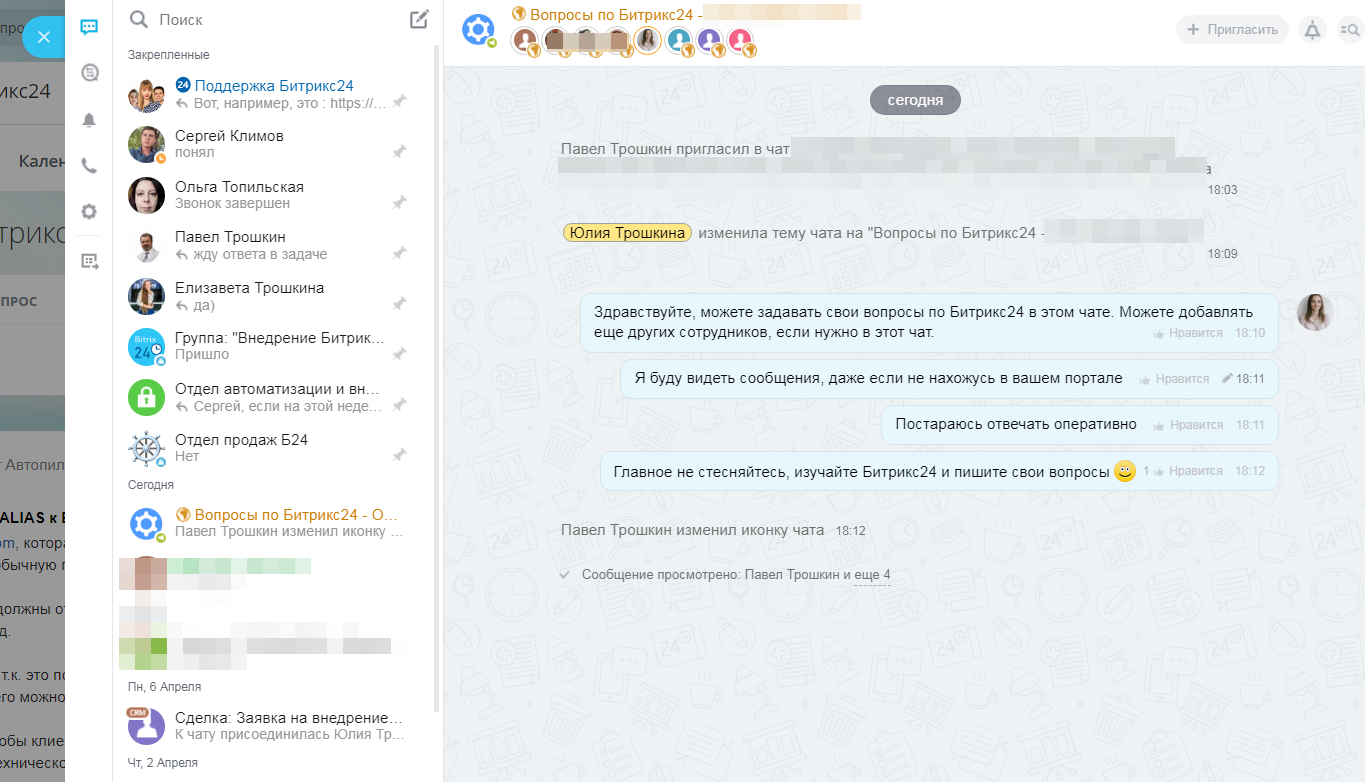Unpin the Поддержка Битрикс24 chat
Image resolution: width=1365 pixels, height=782 pixels.
[399, 100]
